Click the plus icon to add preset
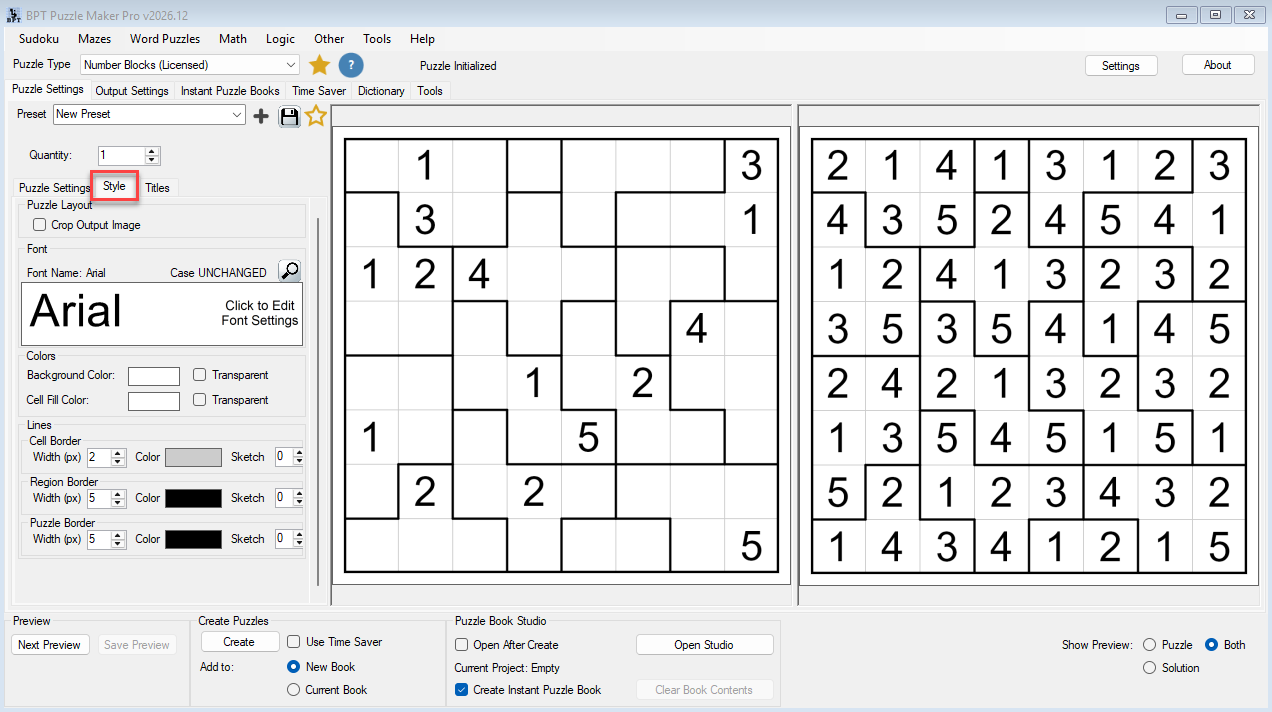Screen dimensions: 1272x712 click(261, 116)
